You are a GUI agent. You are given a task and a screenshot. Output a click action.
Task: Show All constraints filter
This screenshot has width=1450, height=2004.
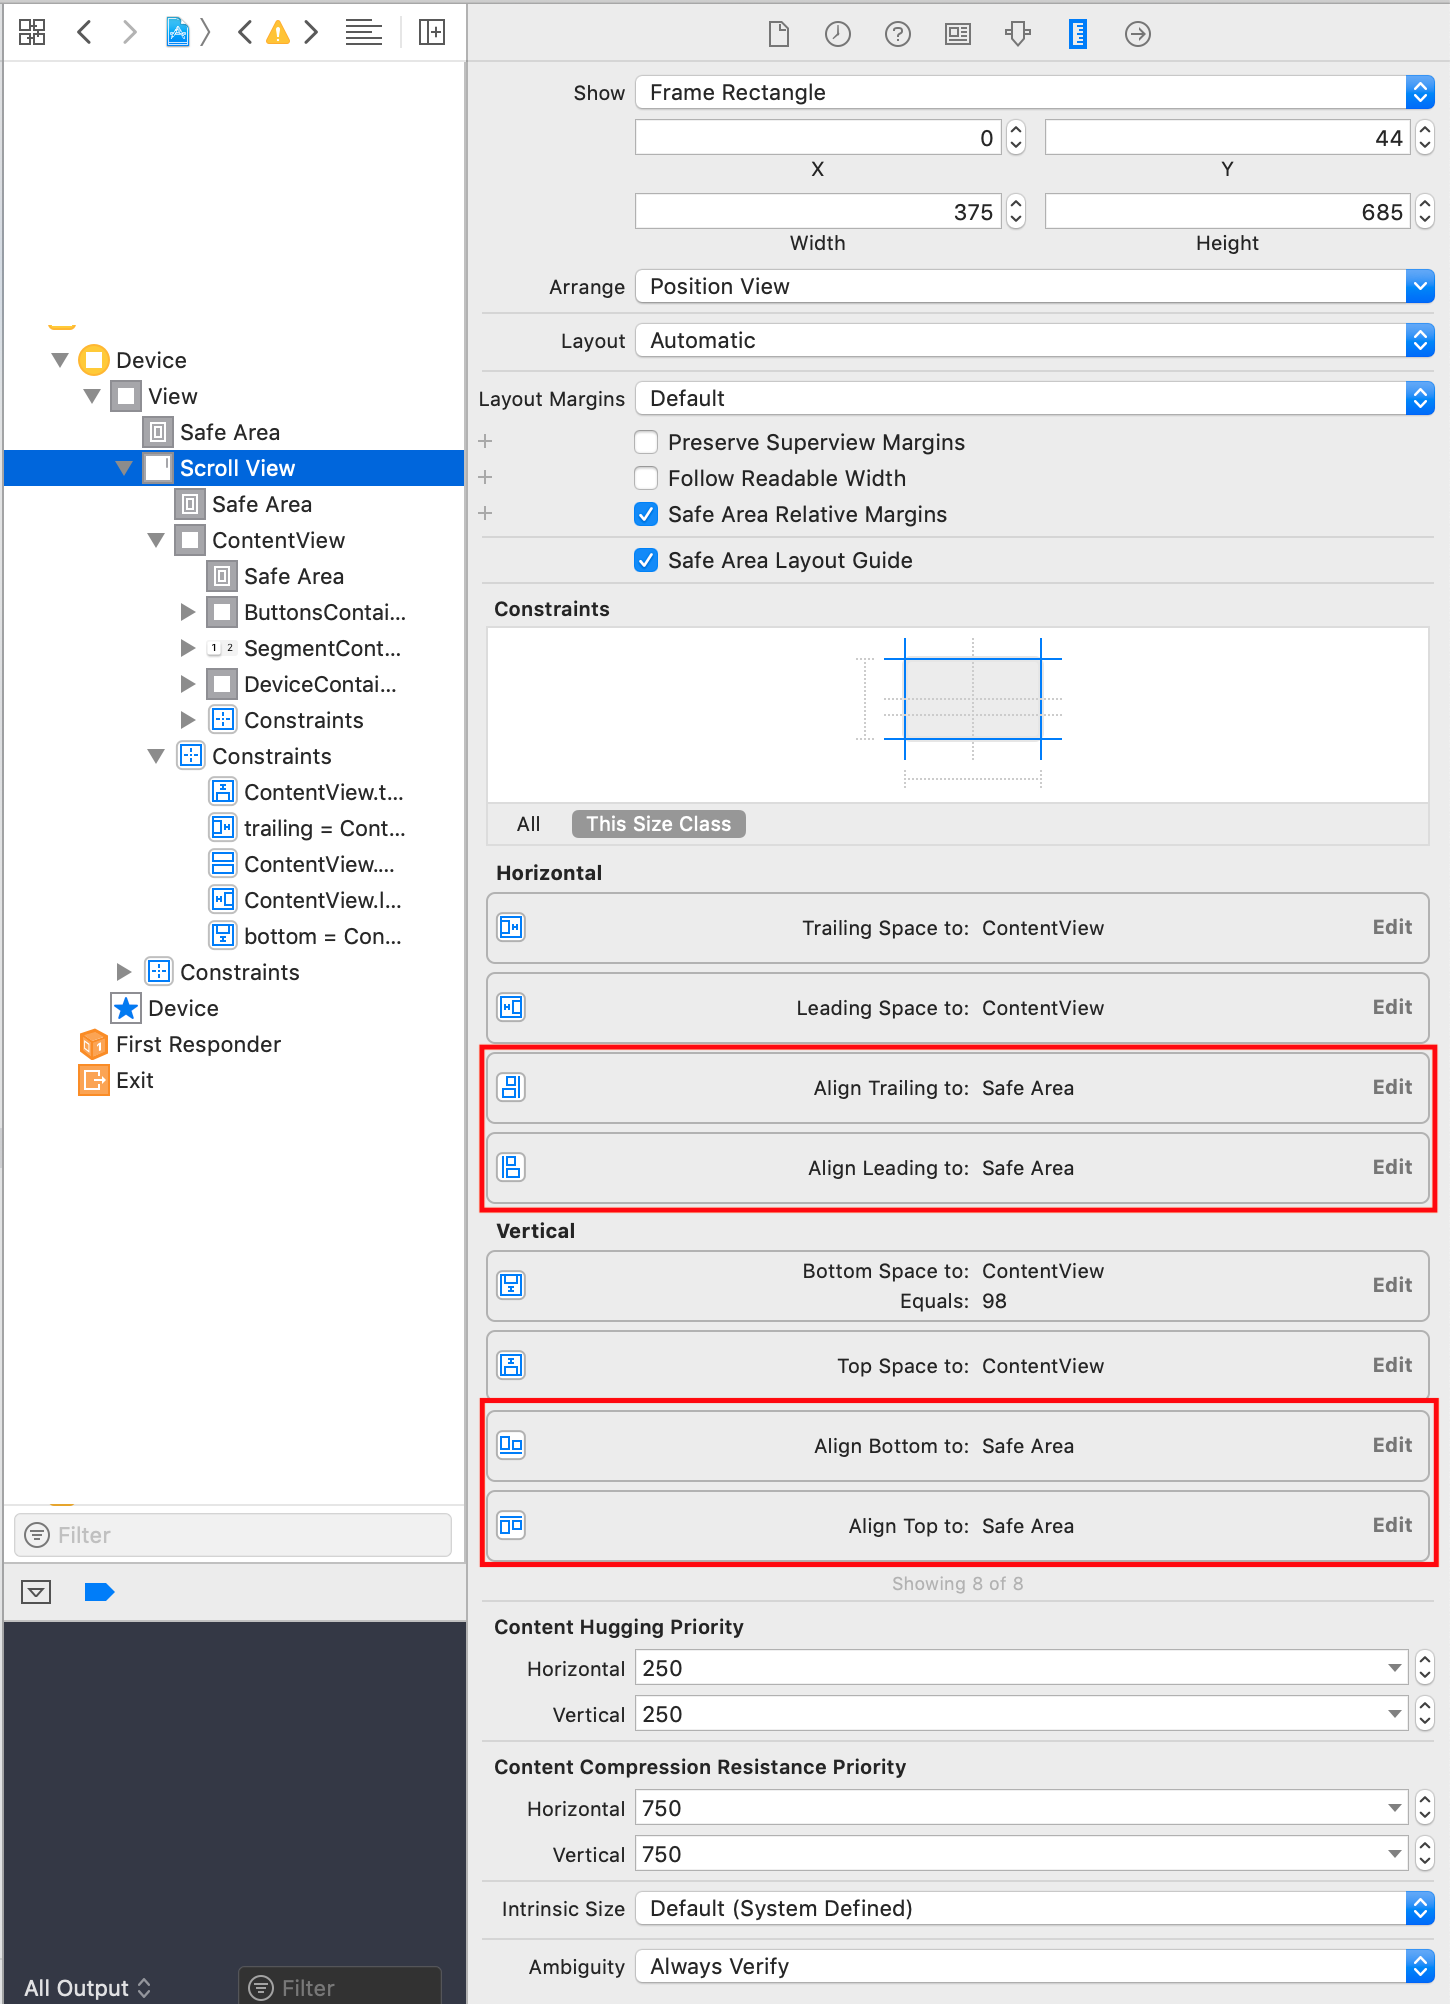point(528,824)
